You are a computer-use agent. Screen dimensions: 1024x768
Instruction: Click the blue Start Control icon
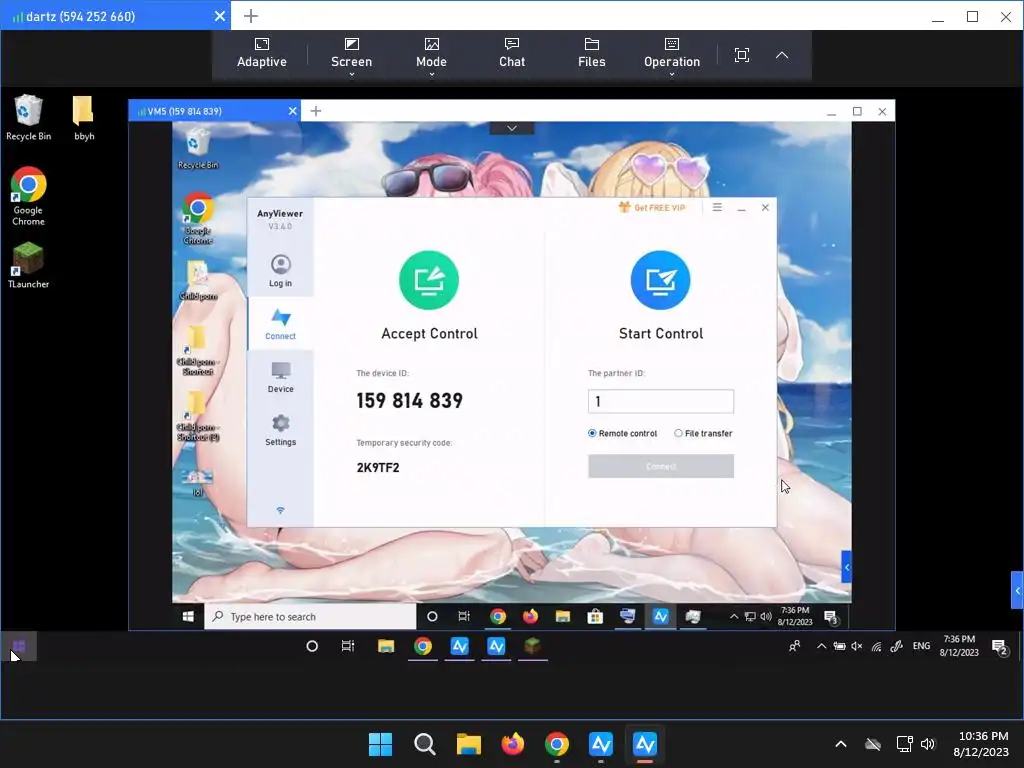click(x=660, y=280)
